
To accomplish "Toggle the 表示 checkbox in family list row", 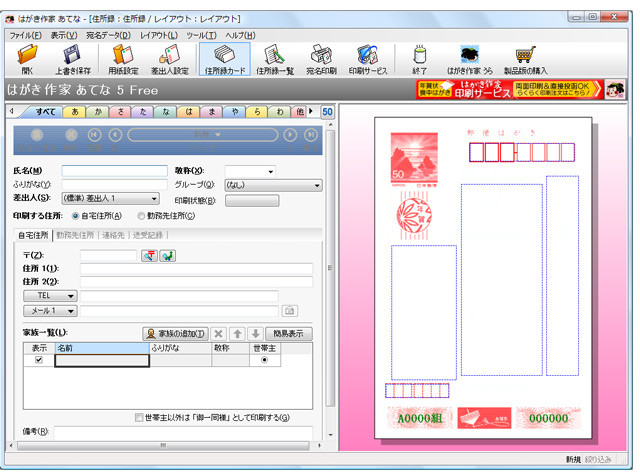I will [39, 360].
